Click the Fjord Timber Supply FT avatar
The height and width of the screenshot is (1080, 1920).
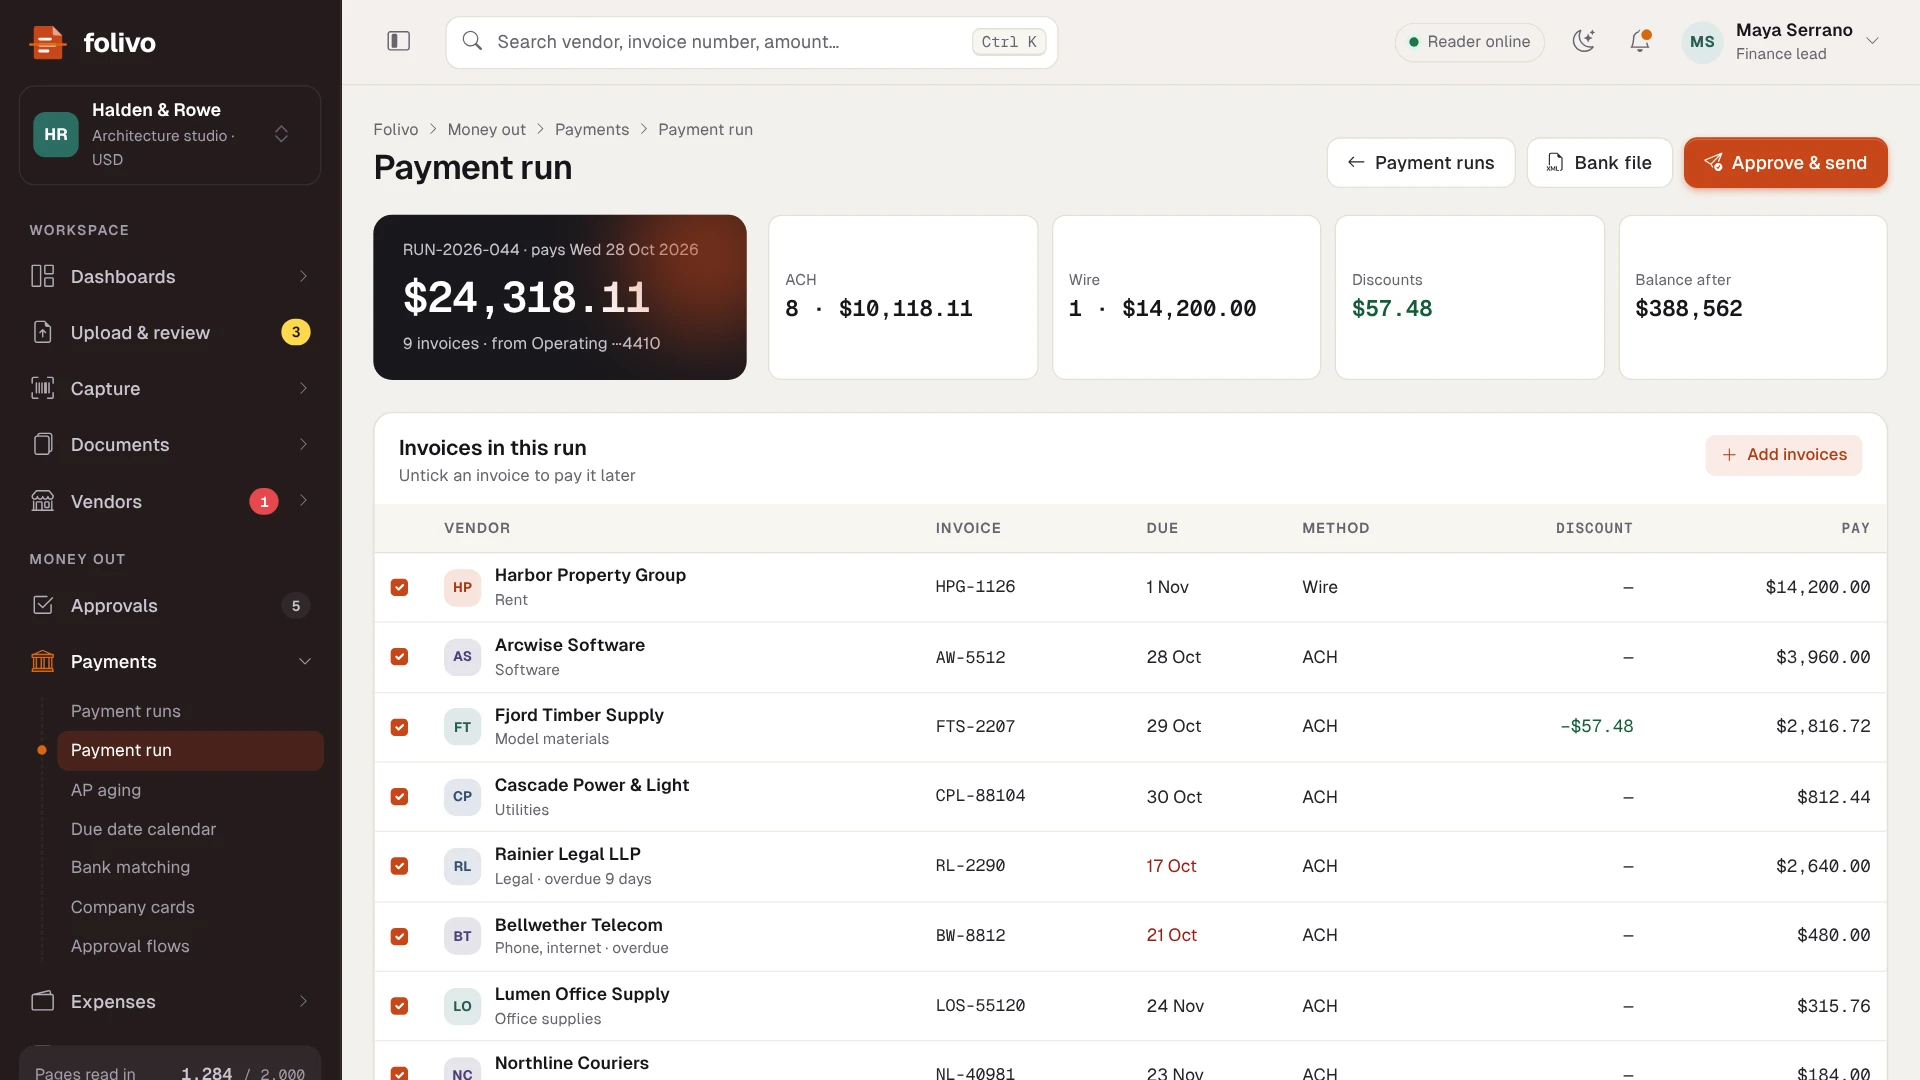462,727
